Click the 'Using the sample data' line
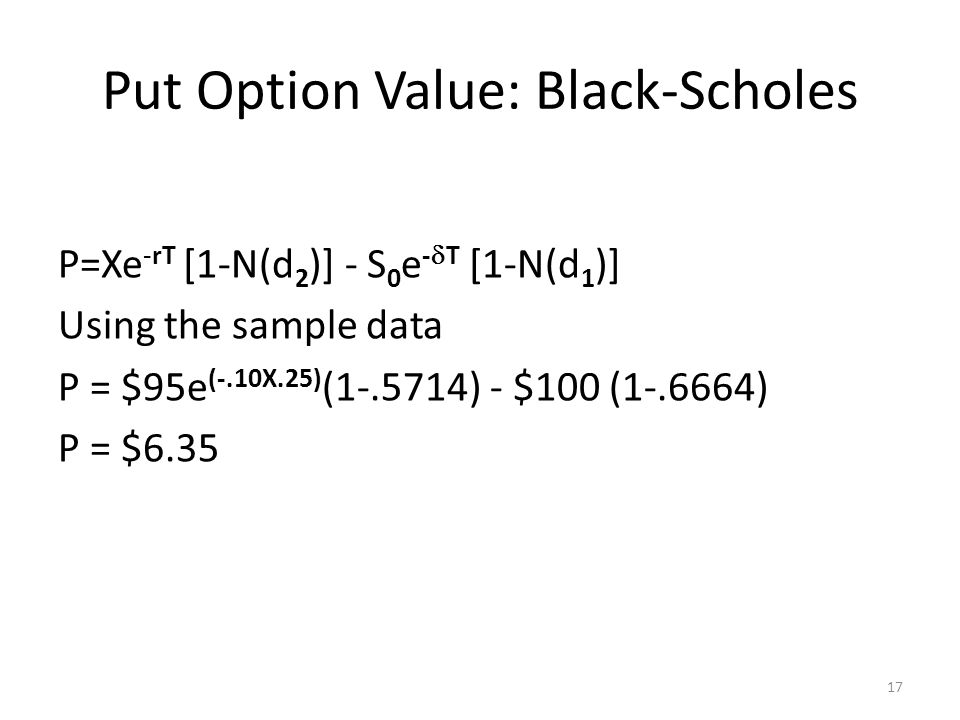This screenshot has height=720, width=960. point(250,326)
